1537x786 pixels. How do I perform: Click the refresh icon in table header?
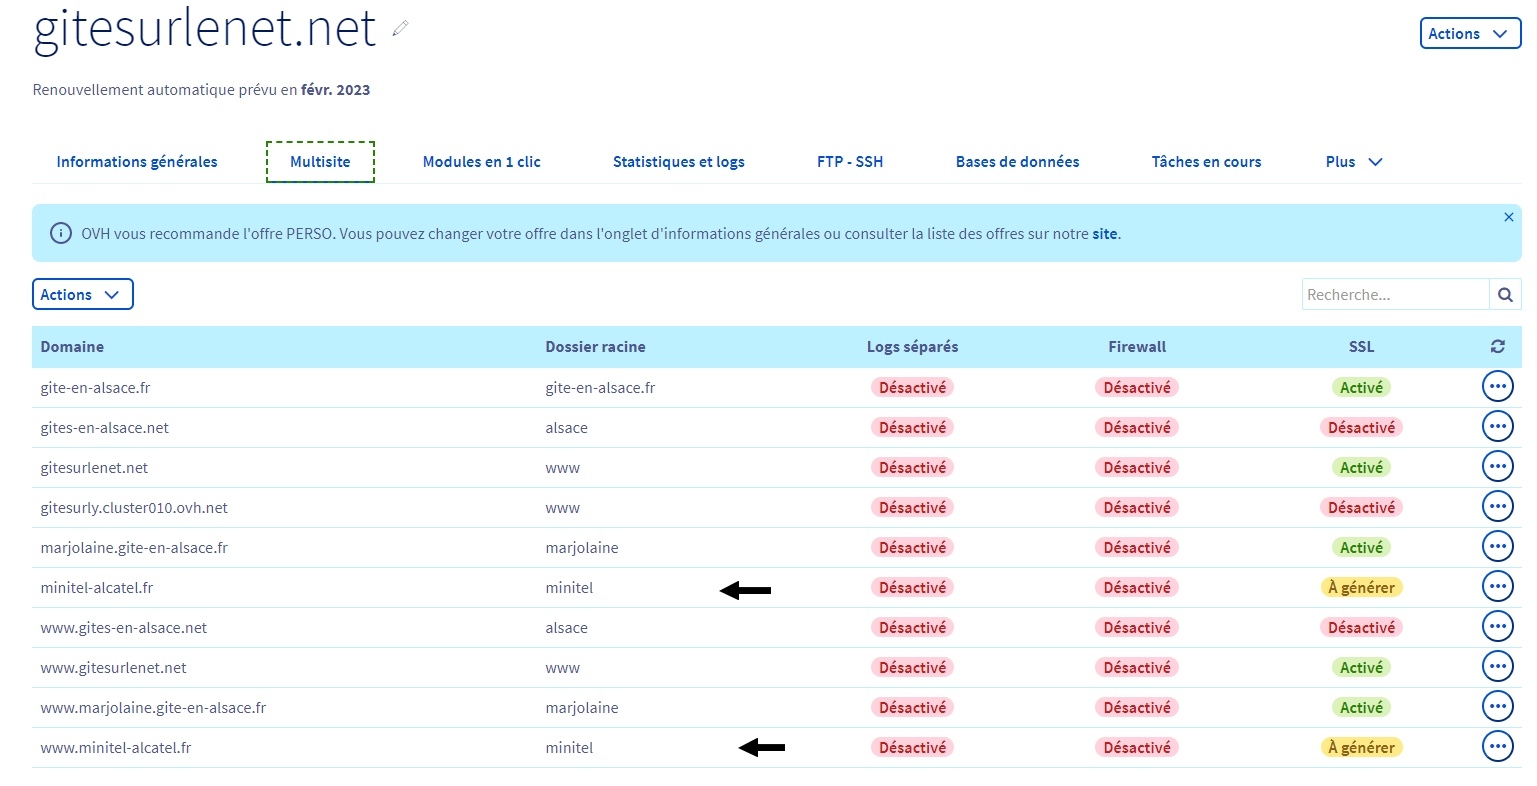1497,347
